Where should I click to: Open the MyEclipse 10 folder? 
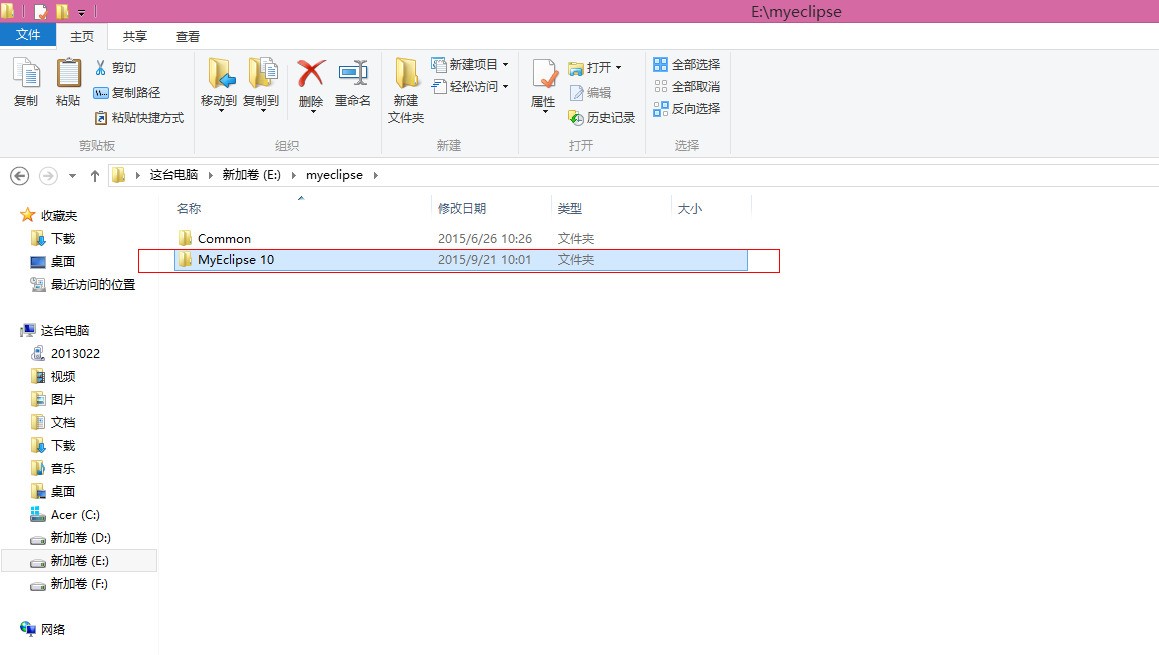coord(237,259)
